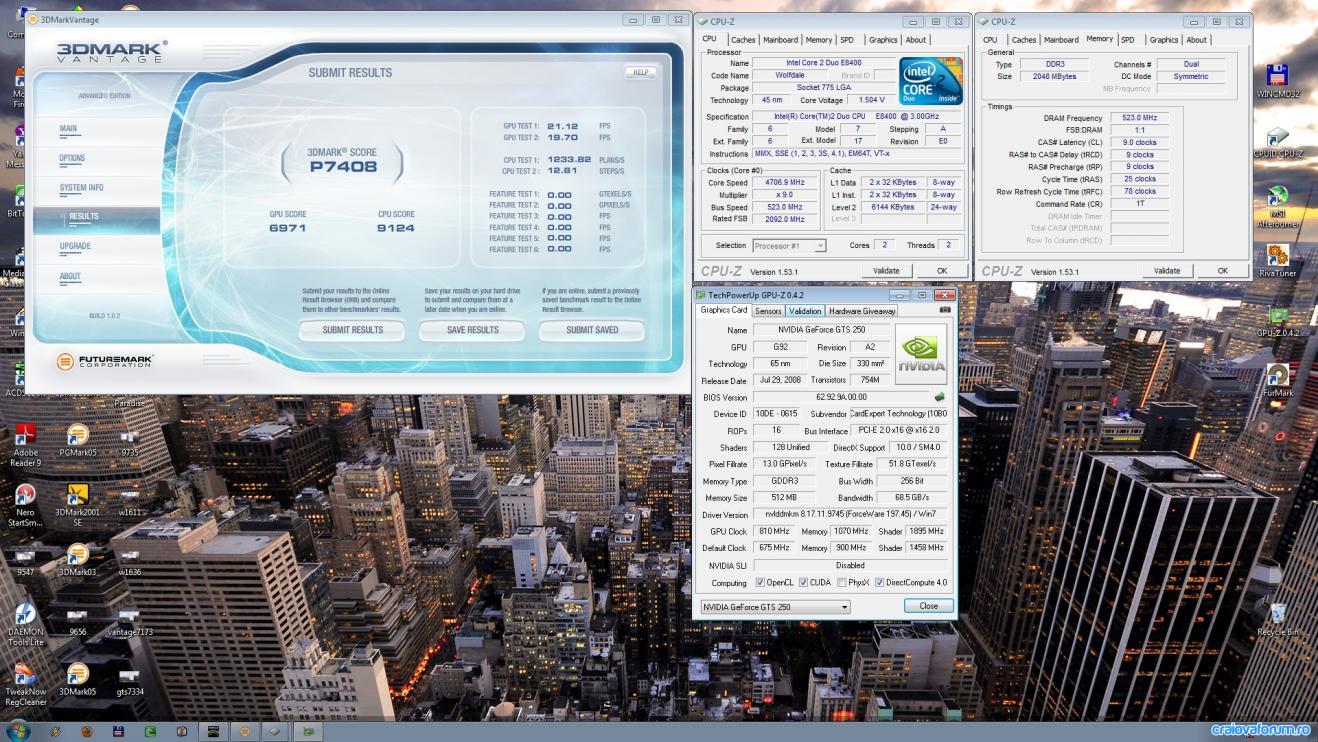This screenshot has width=1318, height=742.
Task: Click Validate in the CPU-Z Memory window
Action: (x=1167, y=271)
